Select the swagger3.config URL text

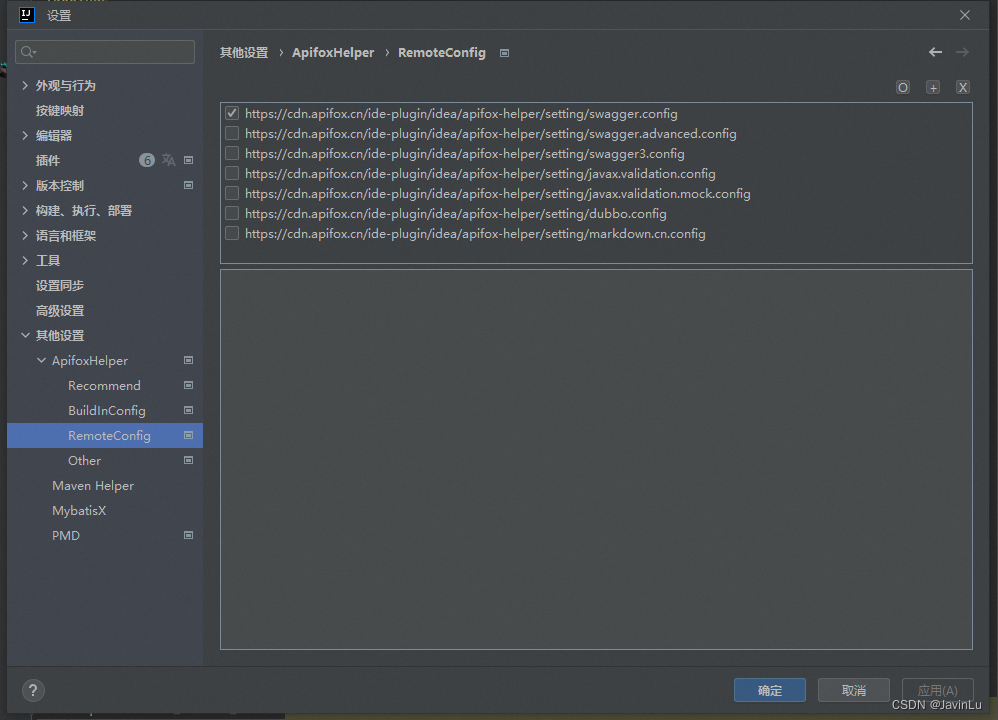coord(465,153)
